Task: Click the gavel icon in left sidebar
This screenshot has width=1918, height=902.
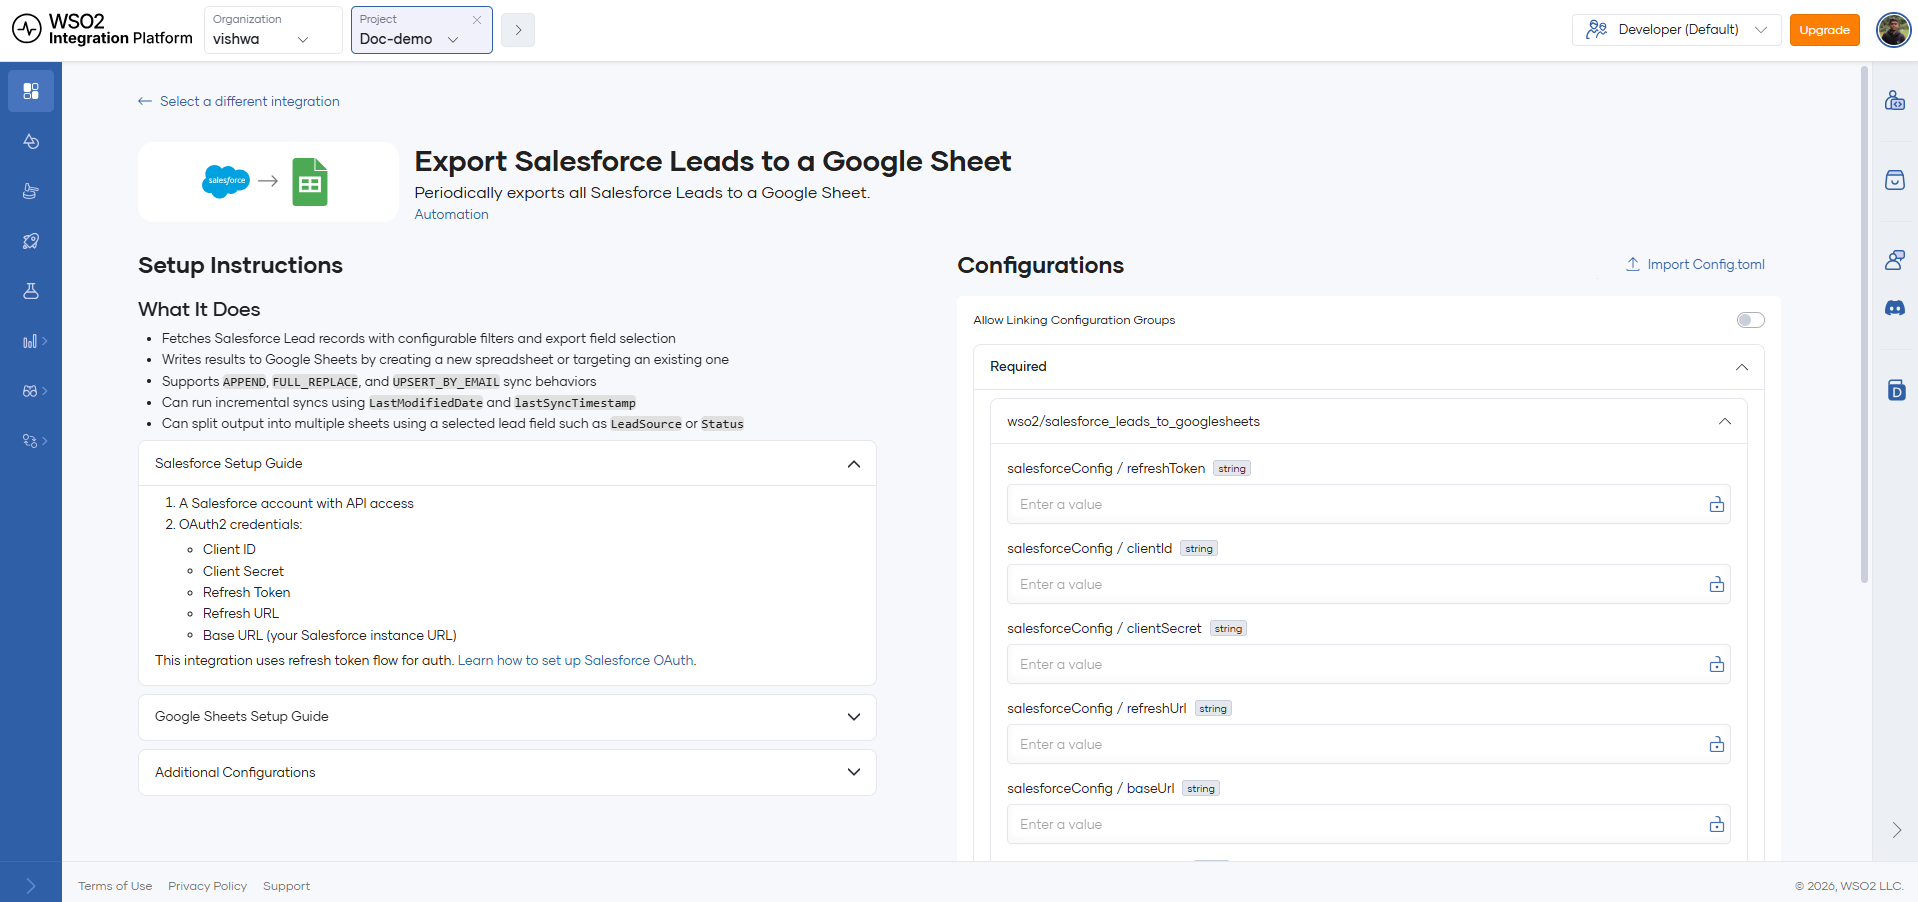Action: coord(31,191)
